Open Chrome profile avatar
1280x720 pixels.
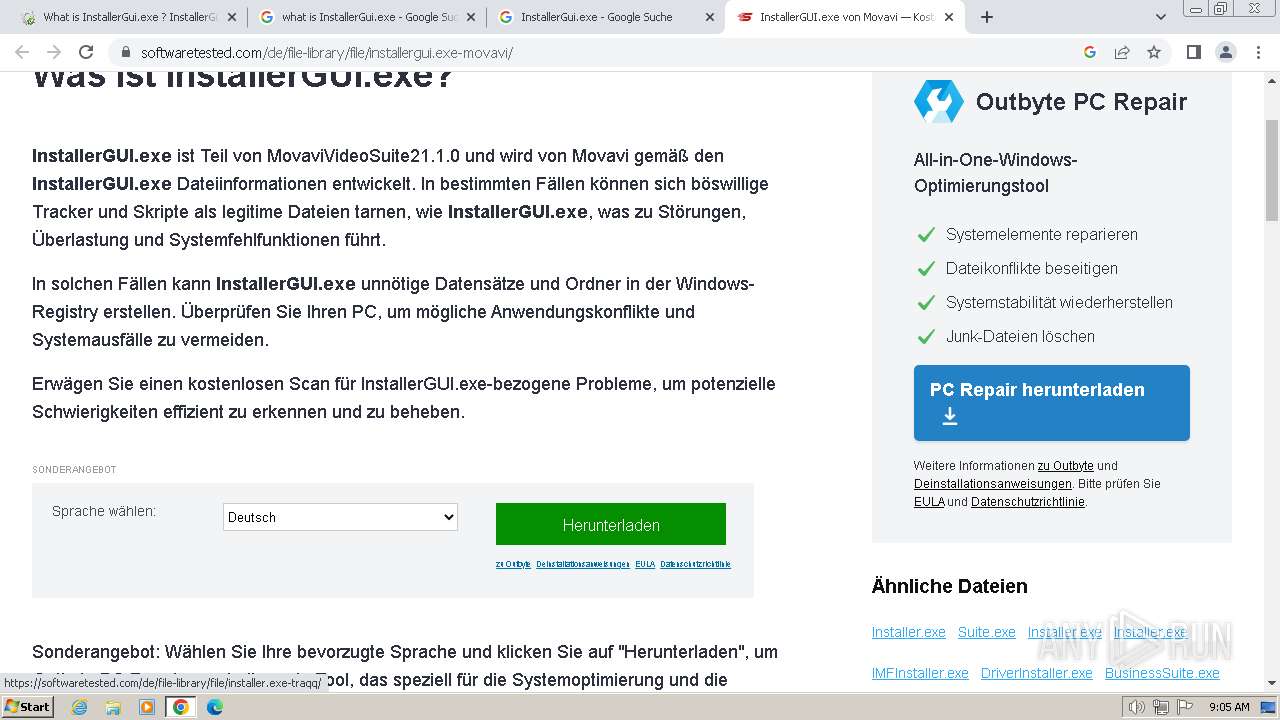[x=1225, y=52]
